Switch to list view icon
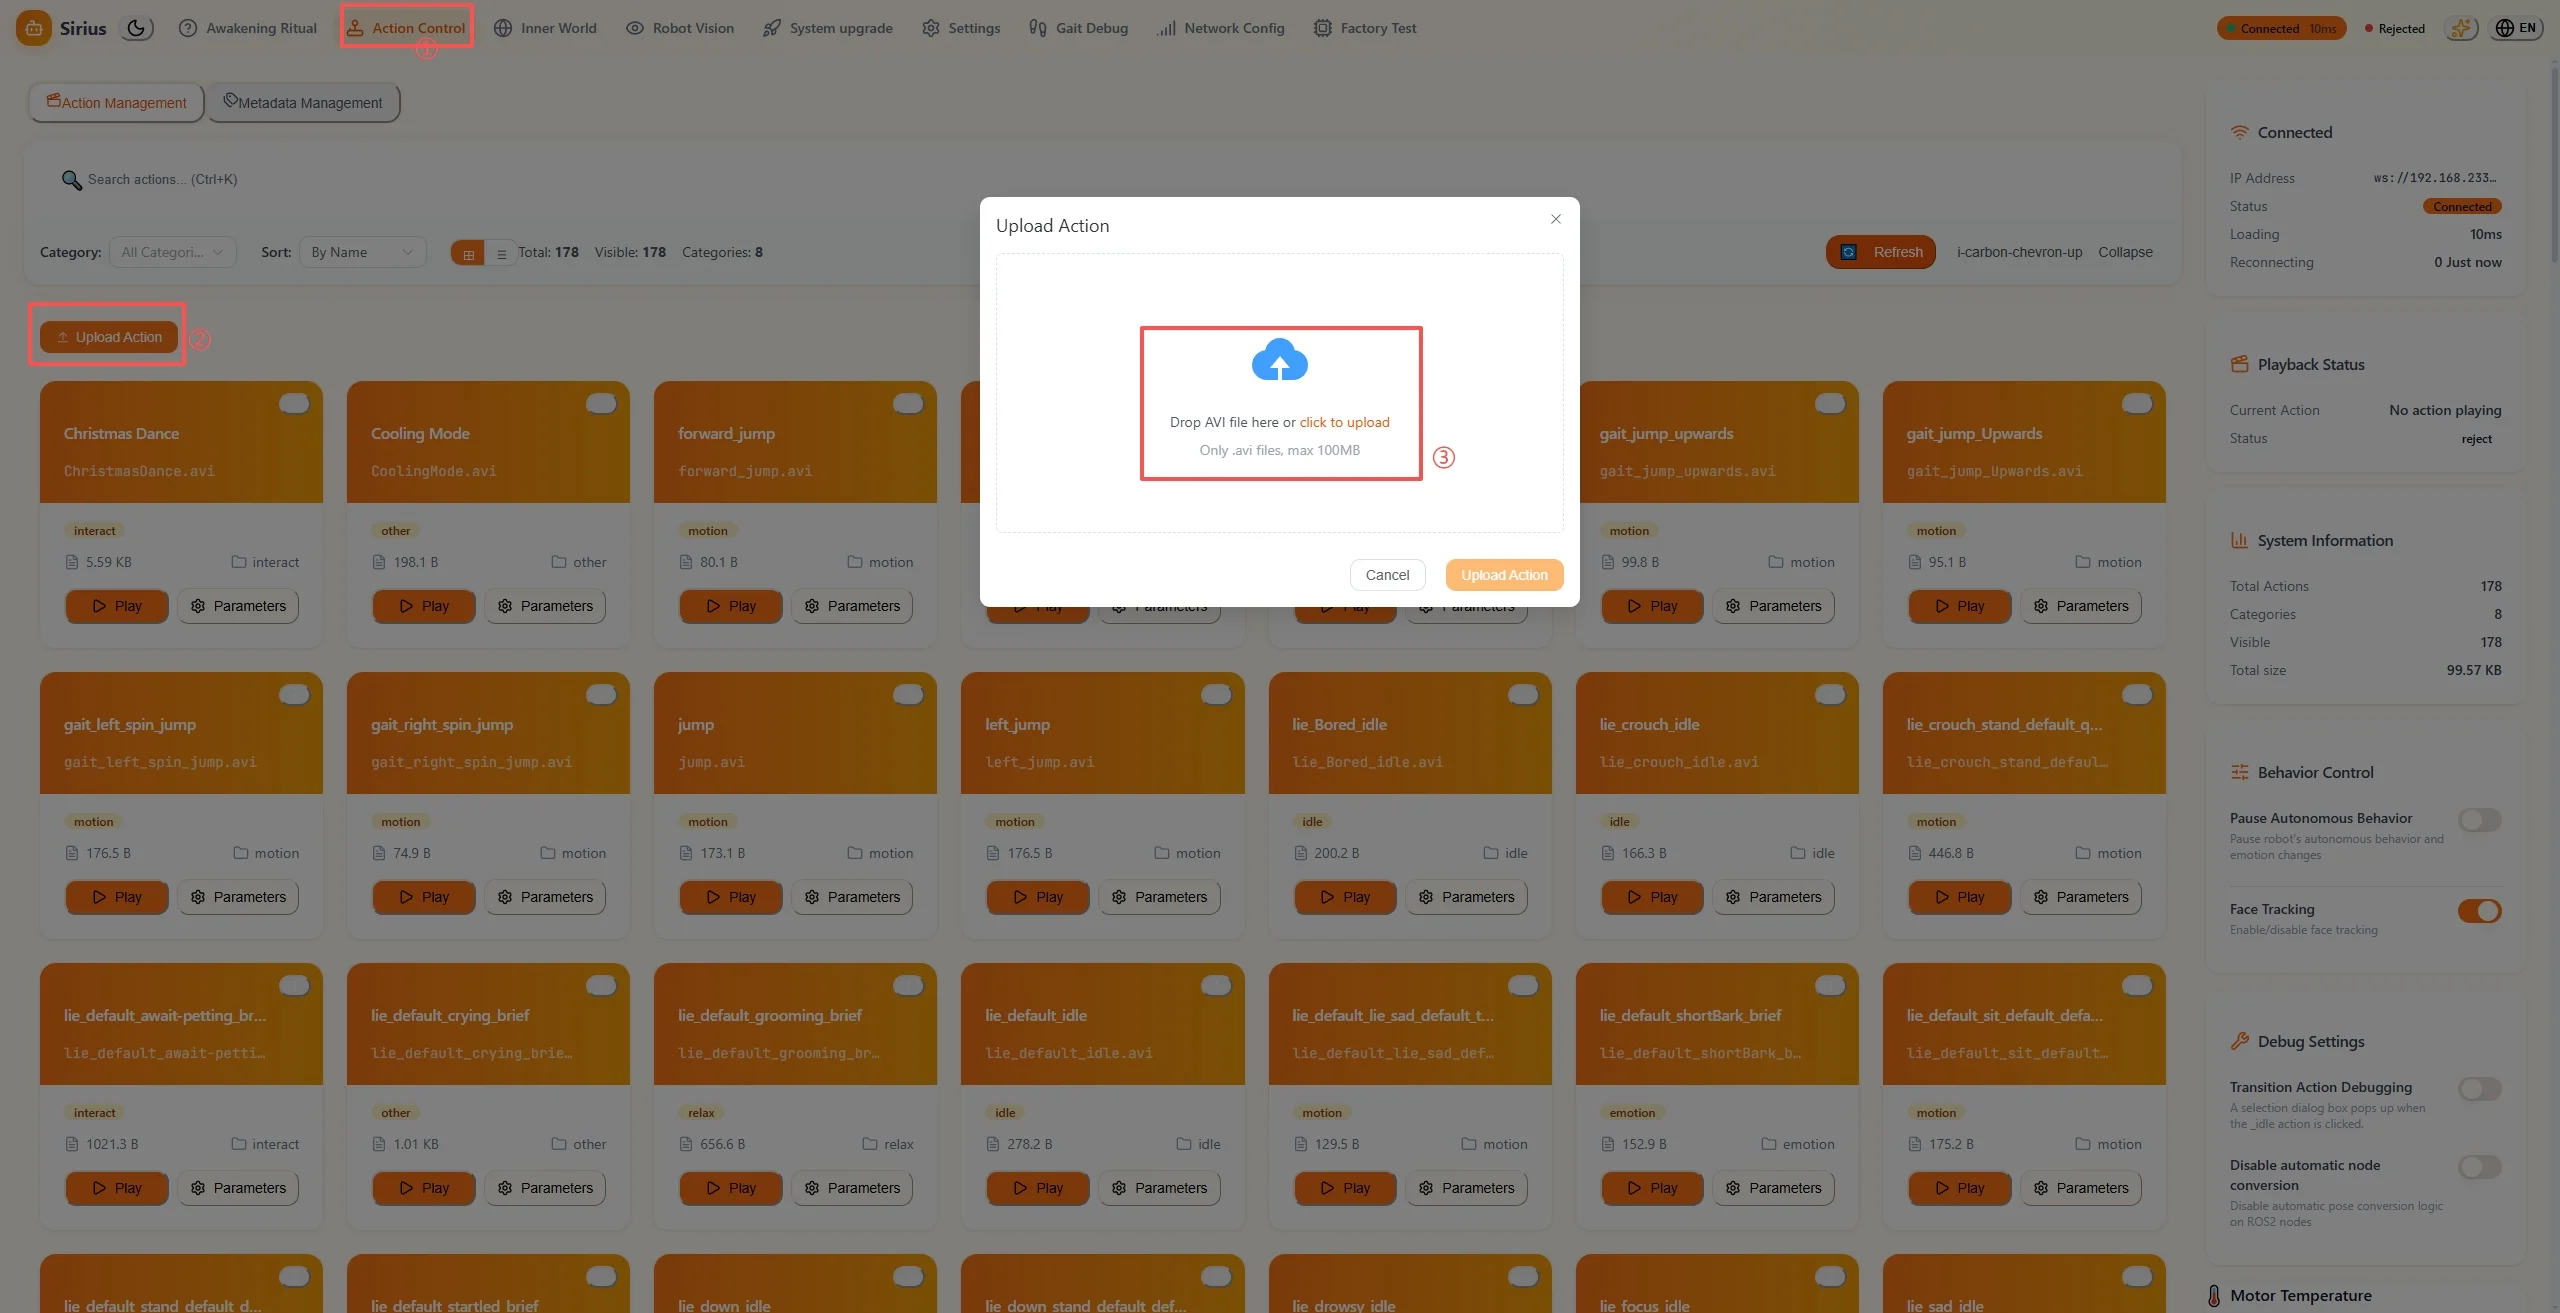This screenshot has height=1313, width=2560. coord(501,253)
